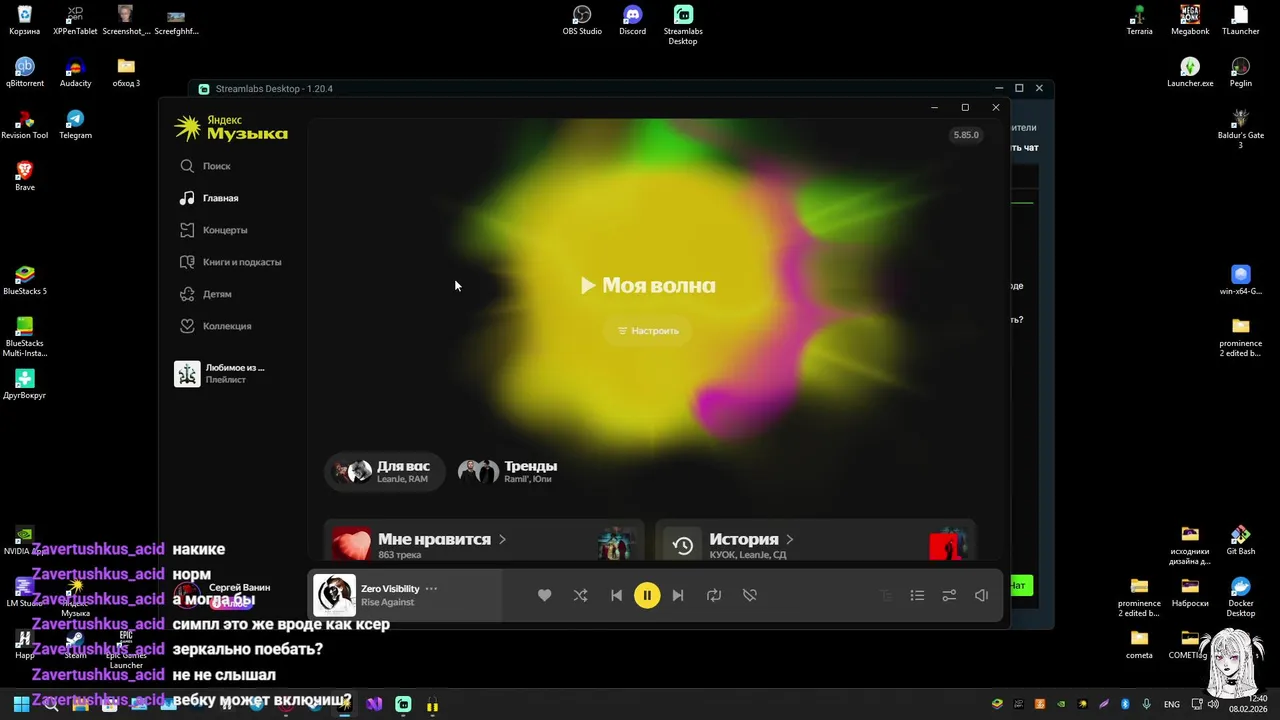The height and width of the screenshot is (720, 1280).
Task: Open Книги и подкасты section
Action: click(230, 262)
